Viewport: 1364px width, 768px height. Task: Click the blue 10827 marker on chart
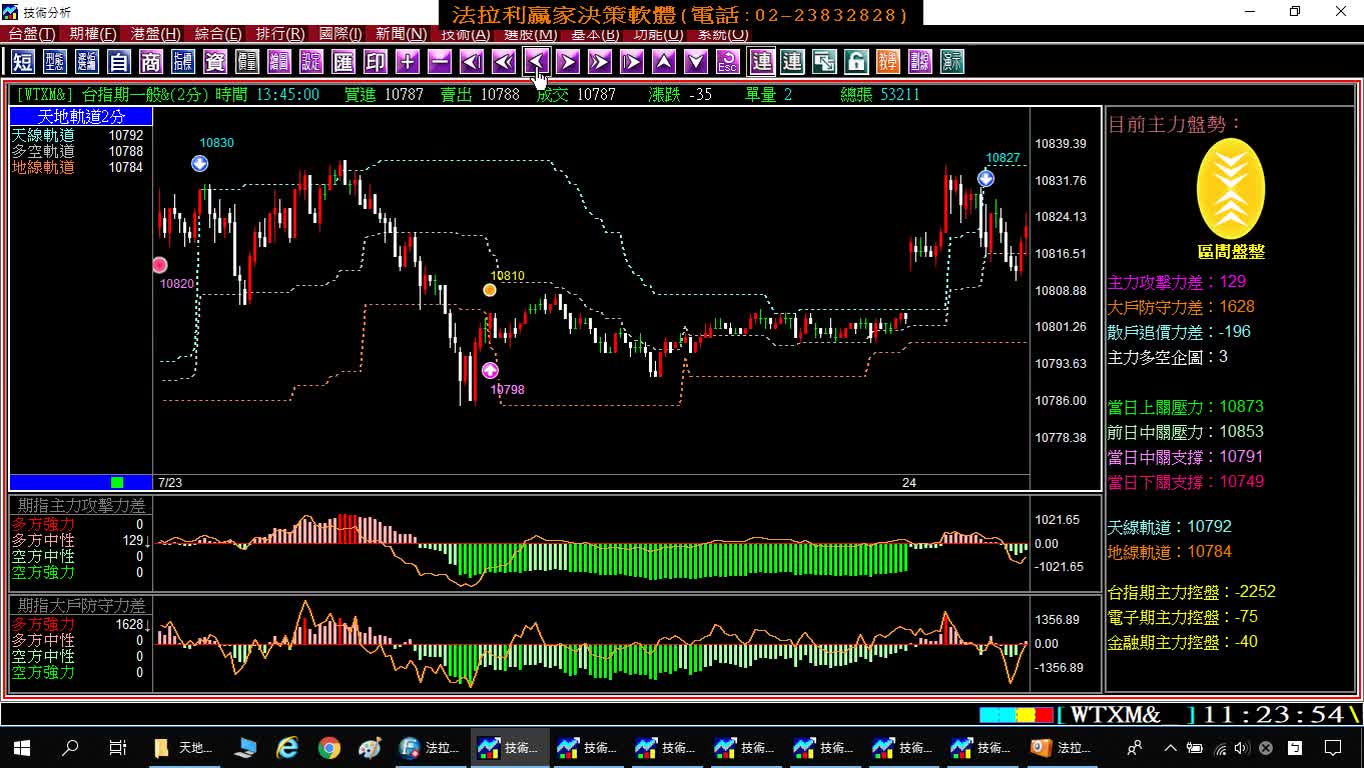pos(986,179)
